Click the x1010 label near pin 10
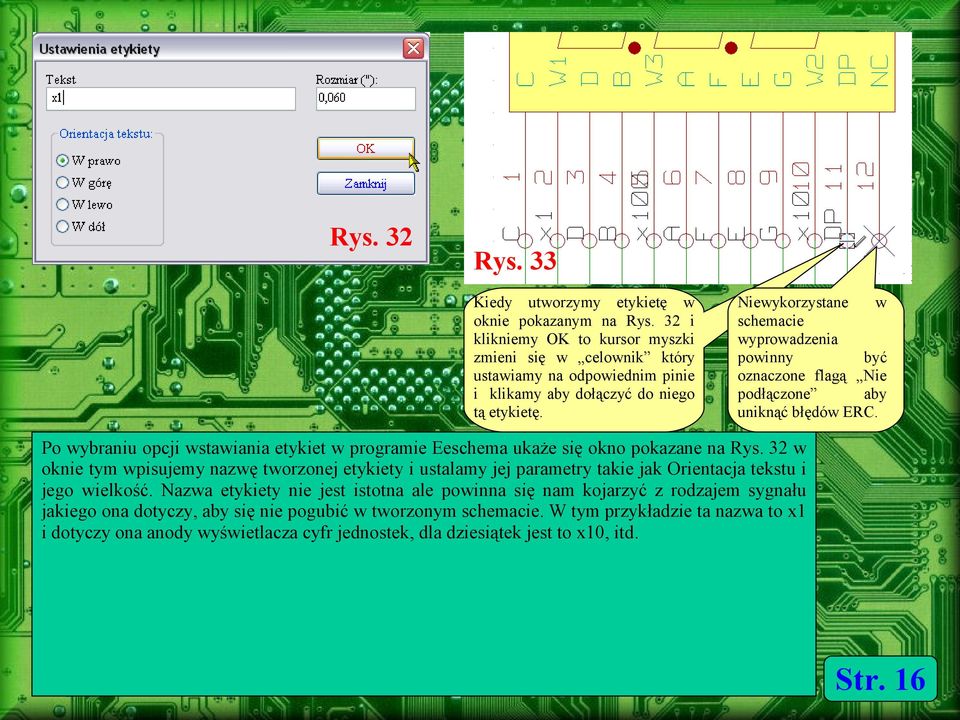 [x=800, y=200]
